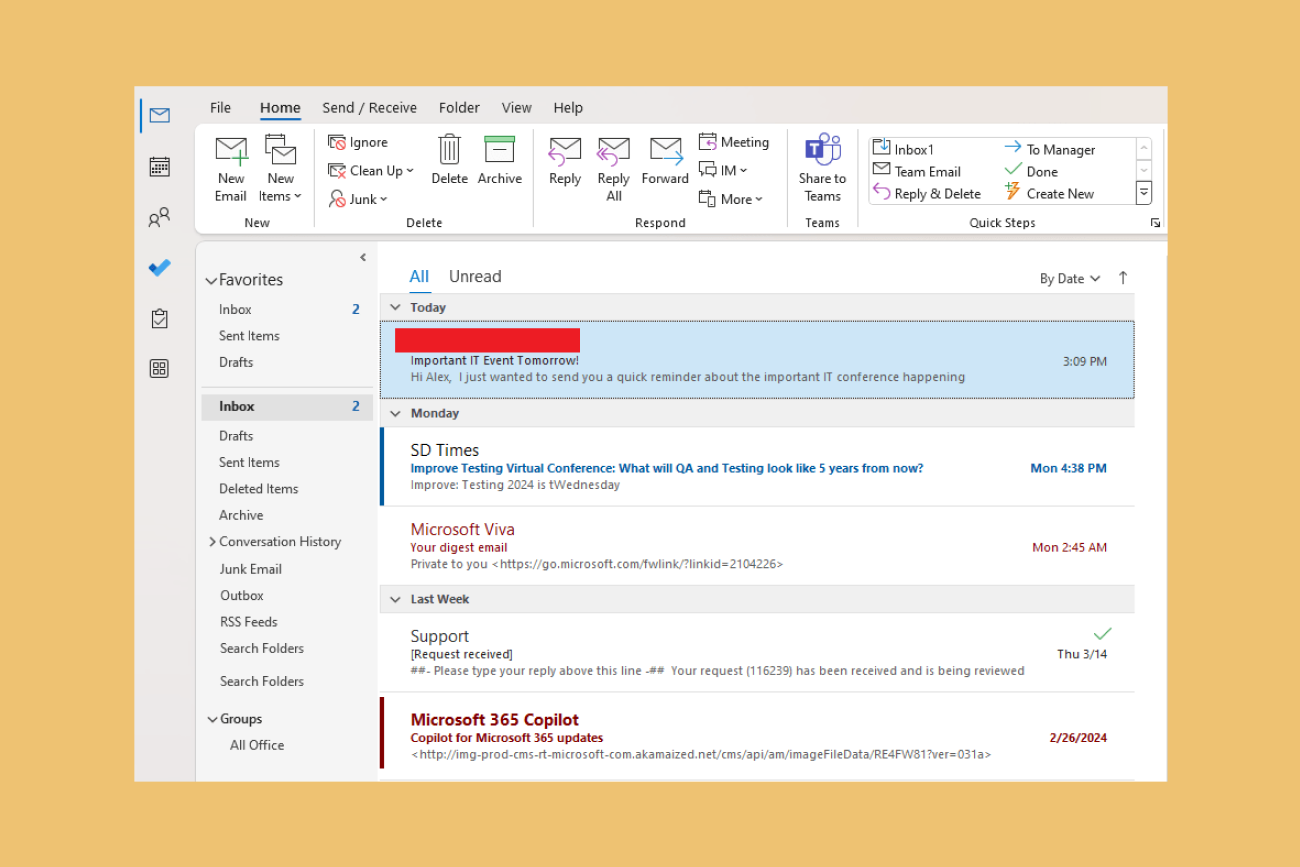
Task: Open the Support Request received email
Action: click(x=758, y=652)
